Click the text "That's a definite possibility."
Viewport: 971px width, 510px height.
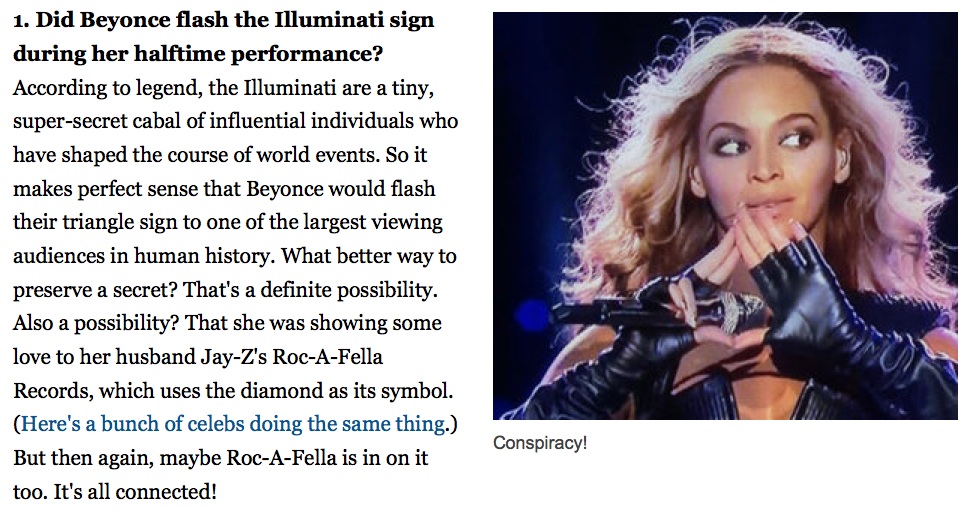click(310, 290)
